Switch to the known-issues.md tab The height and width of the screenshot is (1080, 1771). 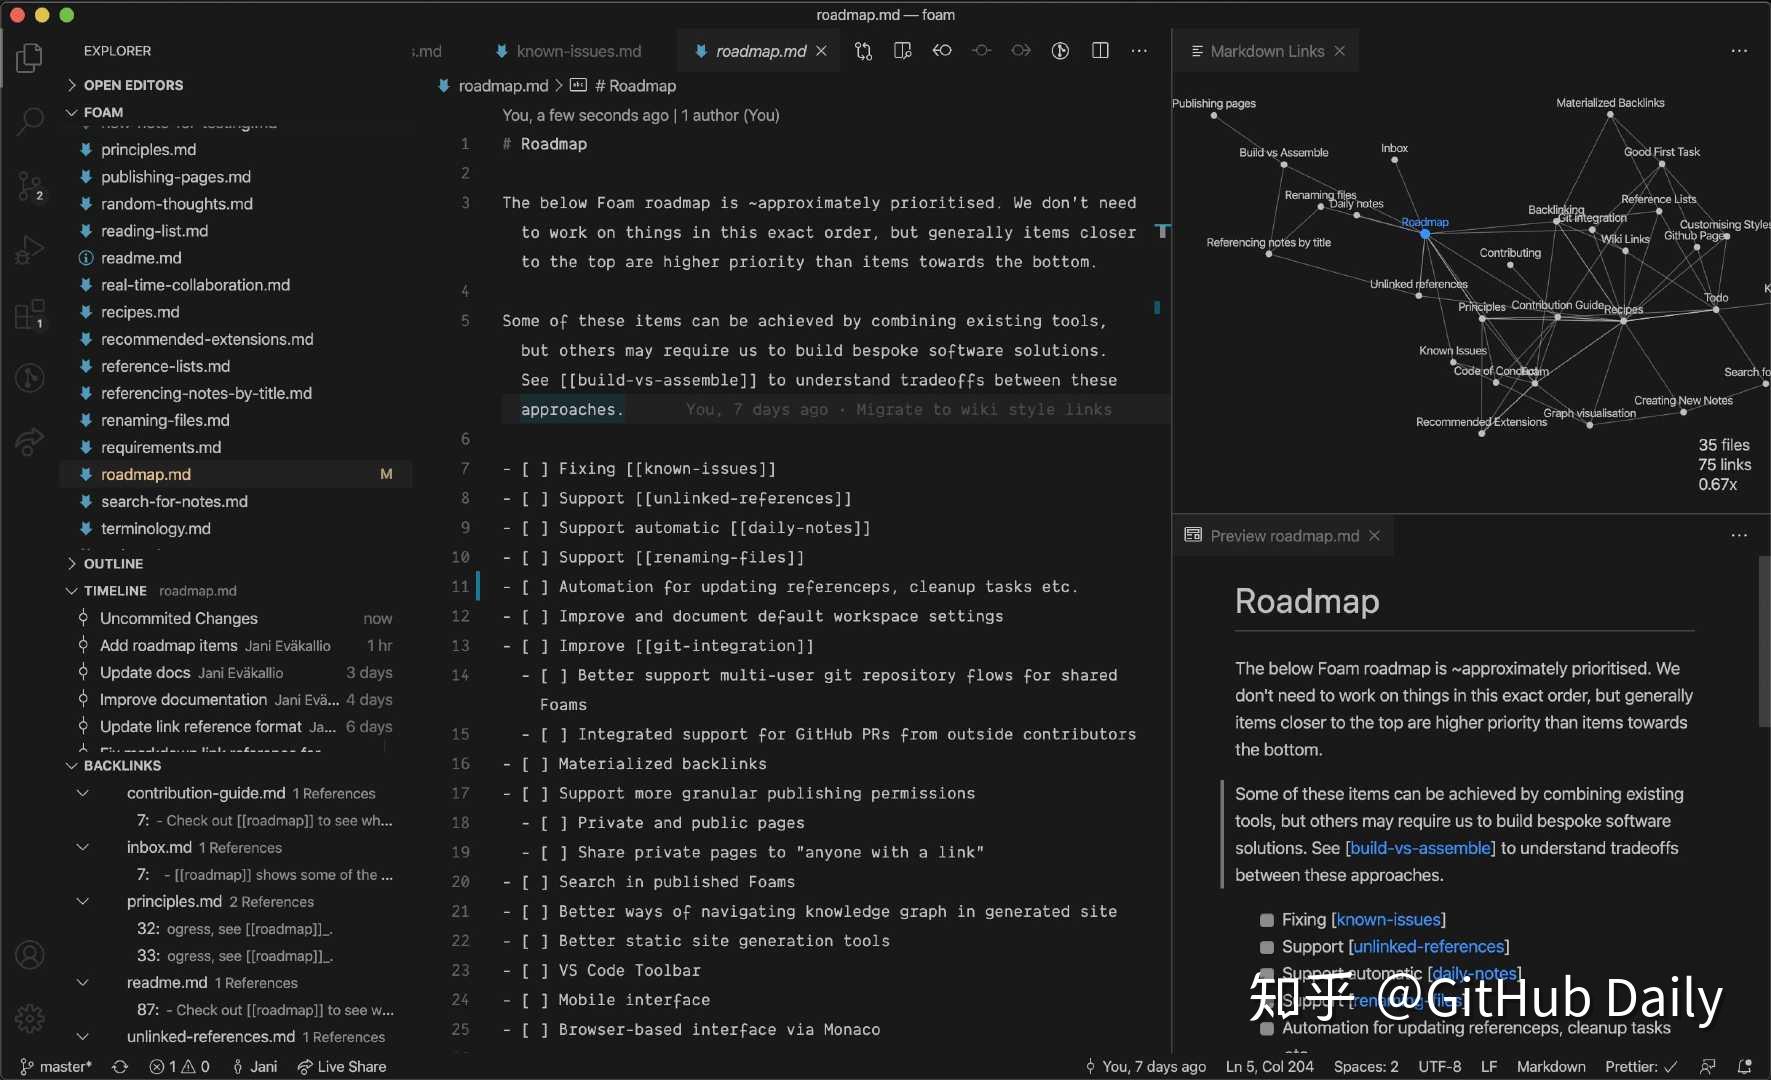579,51
